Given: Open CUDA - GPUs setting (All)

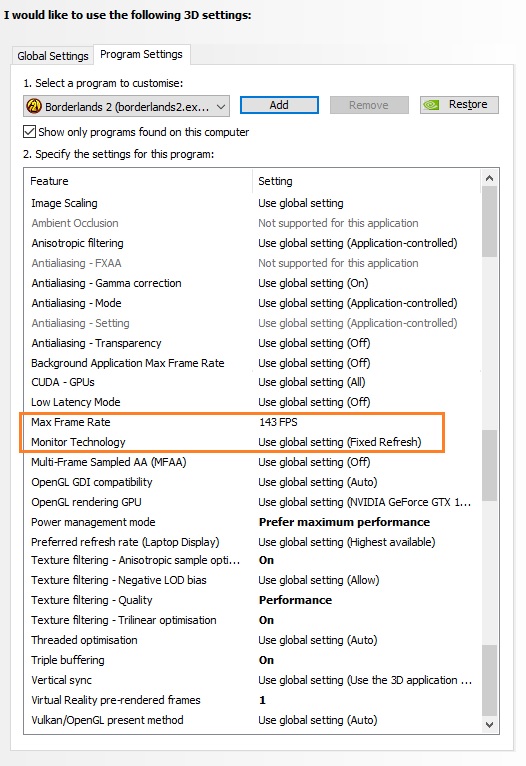Looking at the screenshot, I should 312,383.
